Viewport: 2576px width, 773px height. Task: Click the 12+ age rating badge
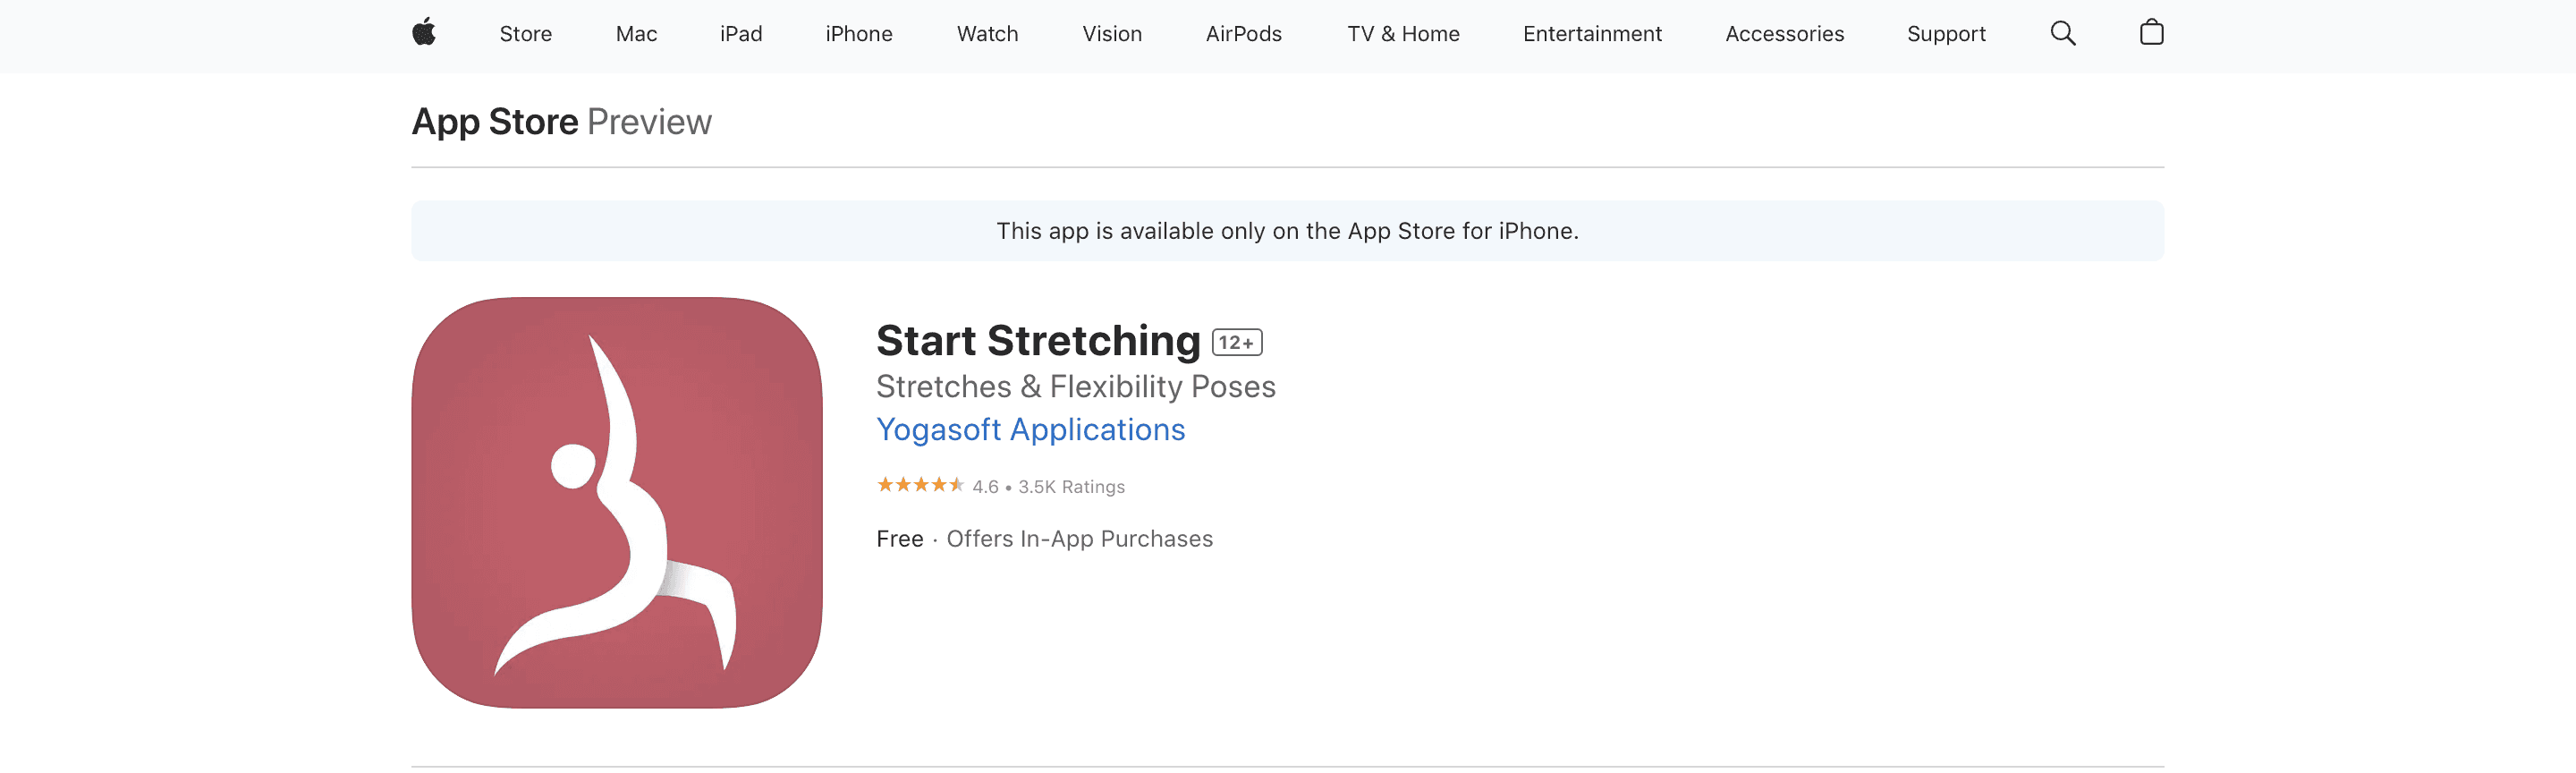pos(1237,341)
